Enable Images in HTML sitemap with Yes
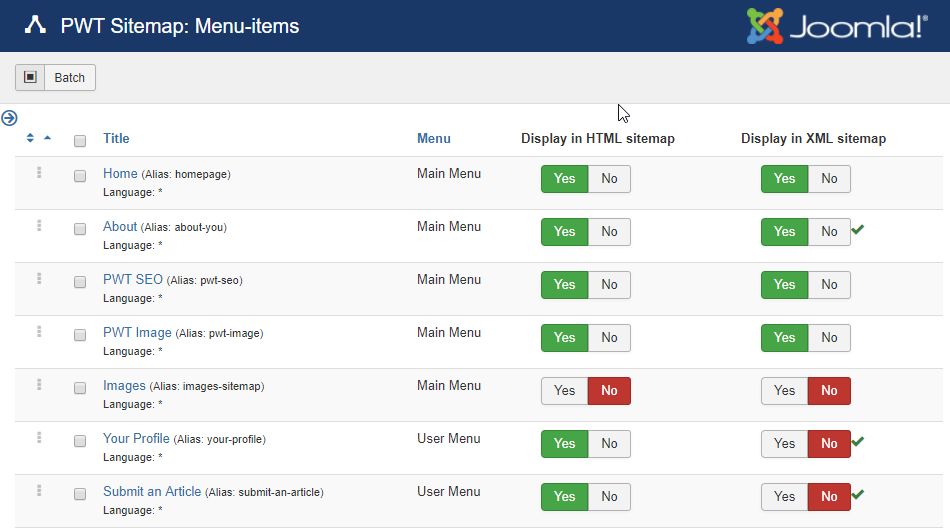This screenshot has width=950, height=532. [565, 391]
